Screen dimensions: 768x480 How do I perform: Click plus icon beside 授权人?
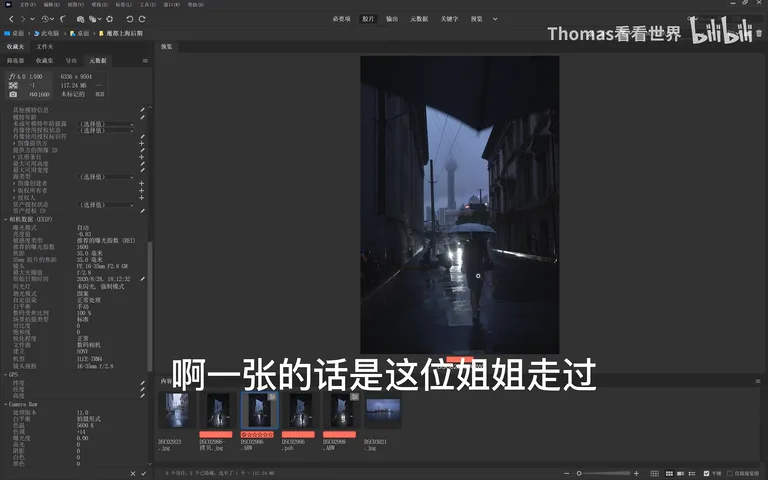click(x=142, y=197)
